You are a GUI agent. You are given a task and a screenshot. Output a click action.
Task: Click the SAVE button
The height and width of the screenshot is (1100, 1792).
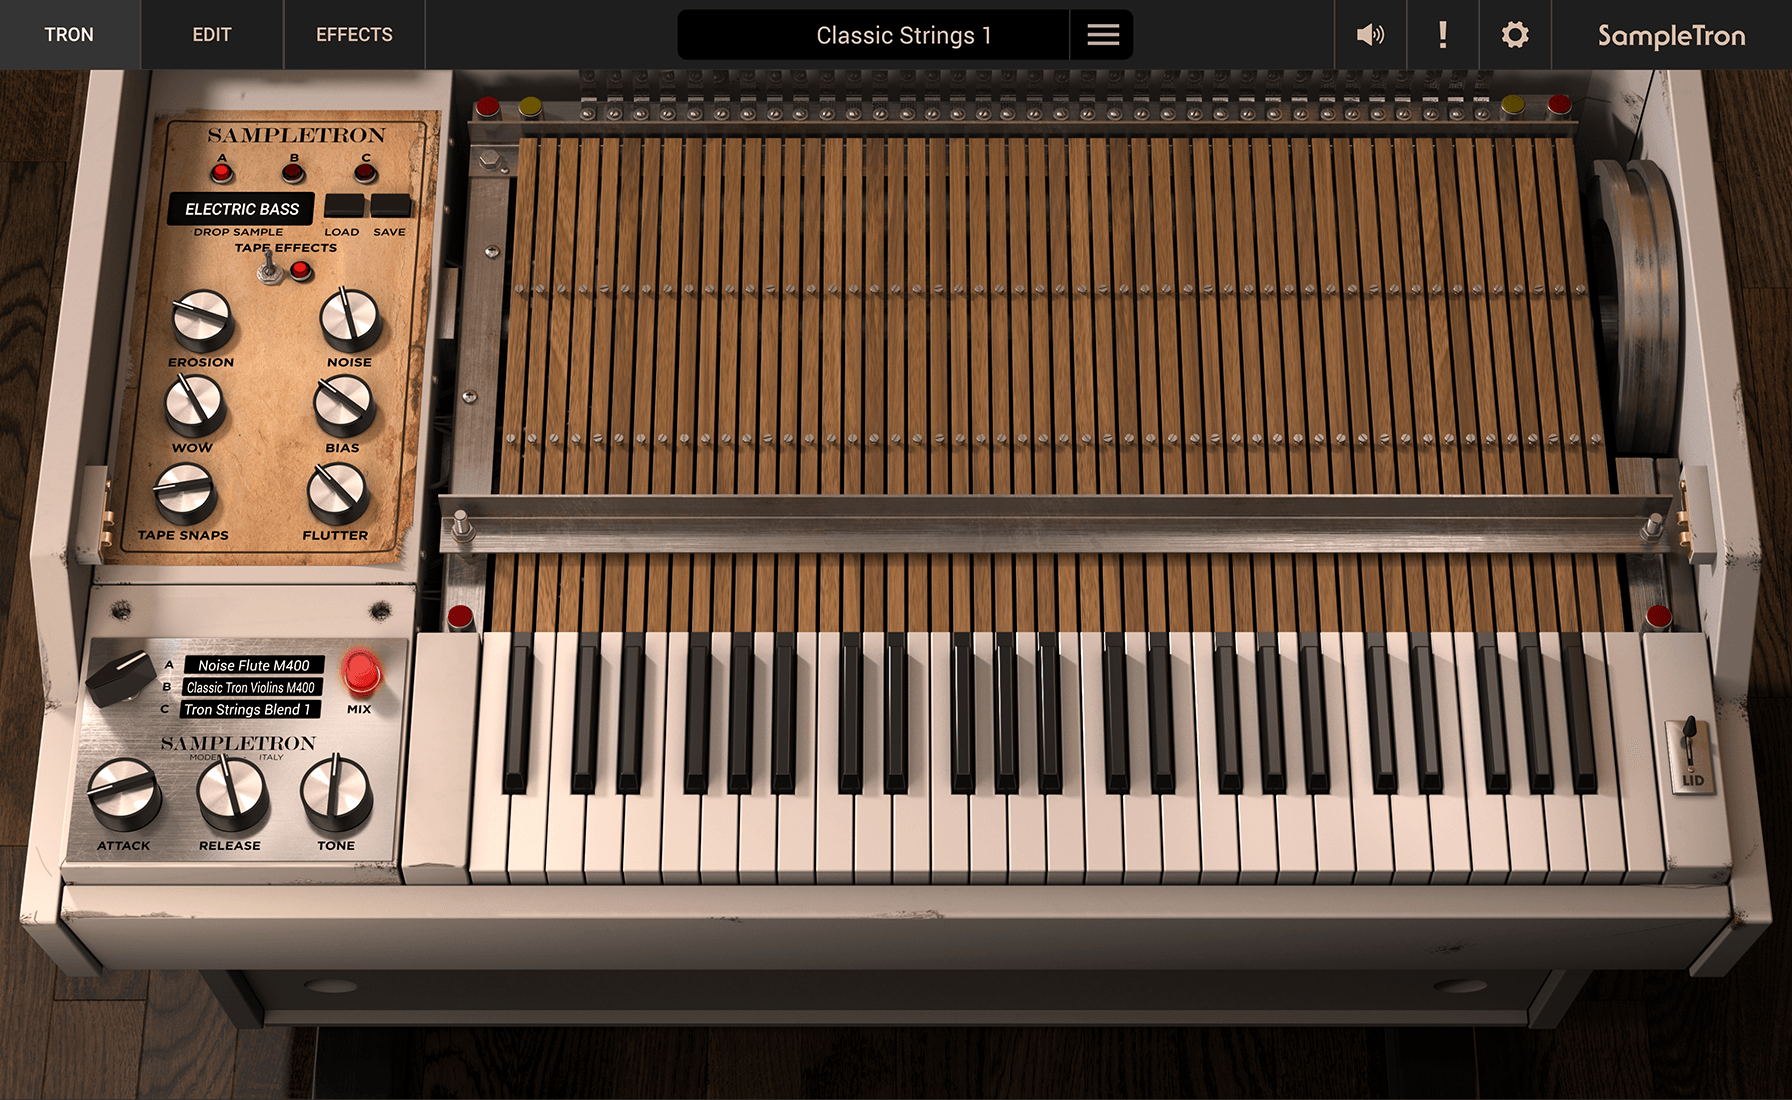point(390,206)
